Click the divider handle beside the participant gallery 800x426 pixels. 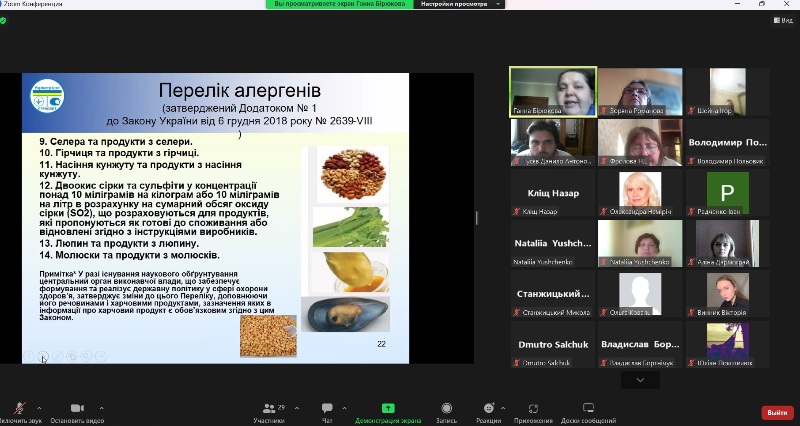click(x=477, y=218)
